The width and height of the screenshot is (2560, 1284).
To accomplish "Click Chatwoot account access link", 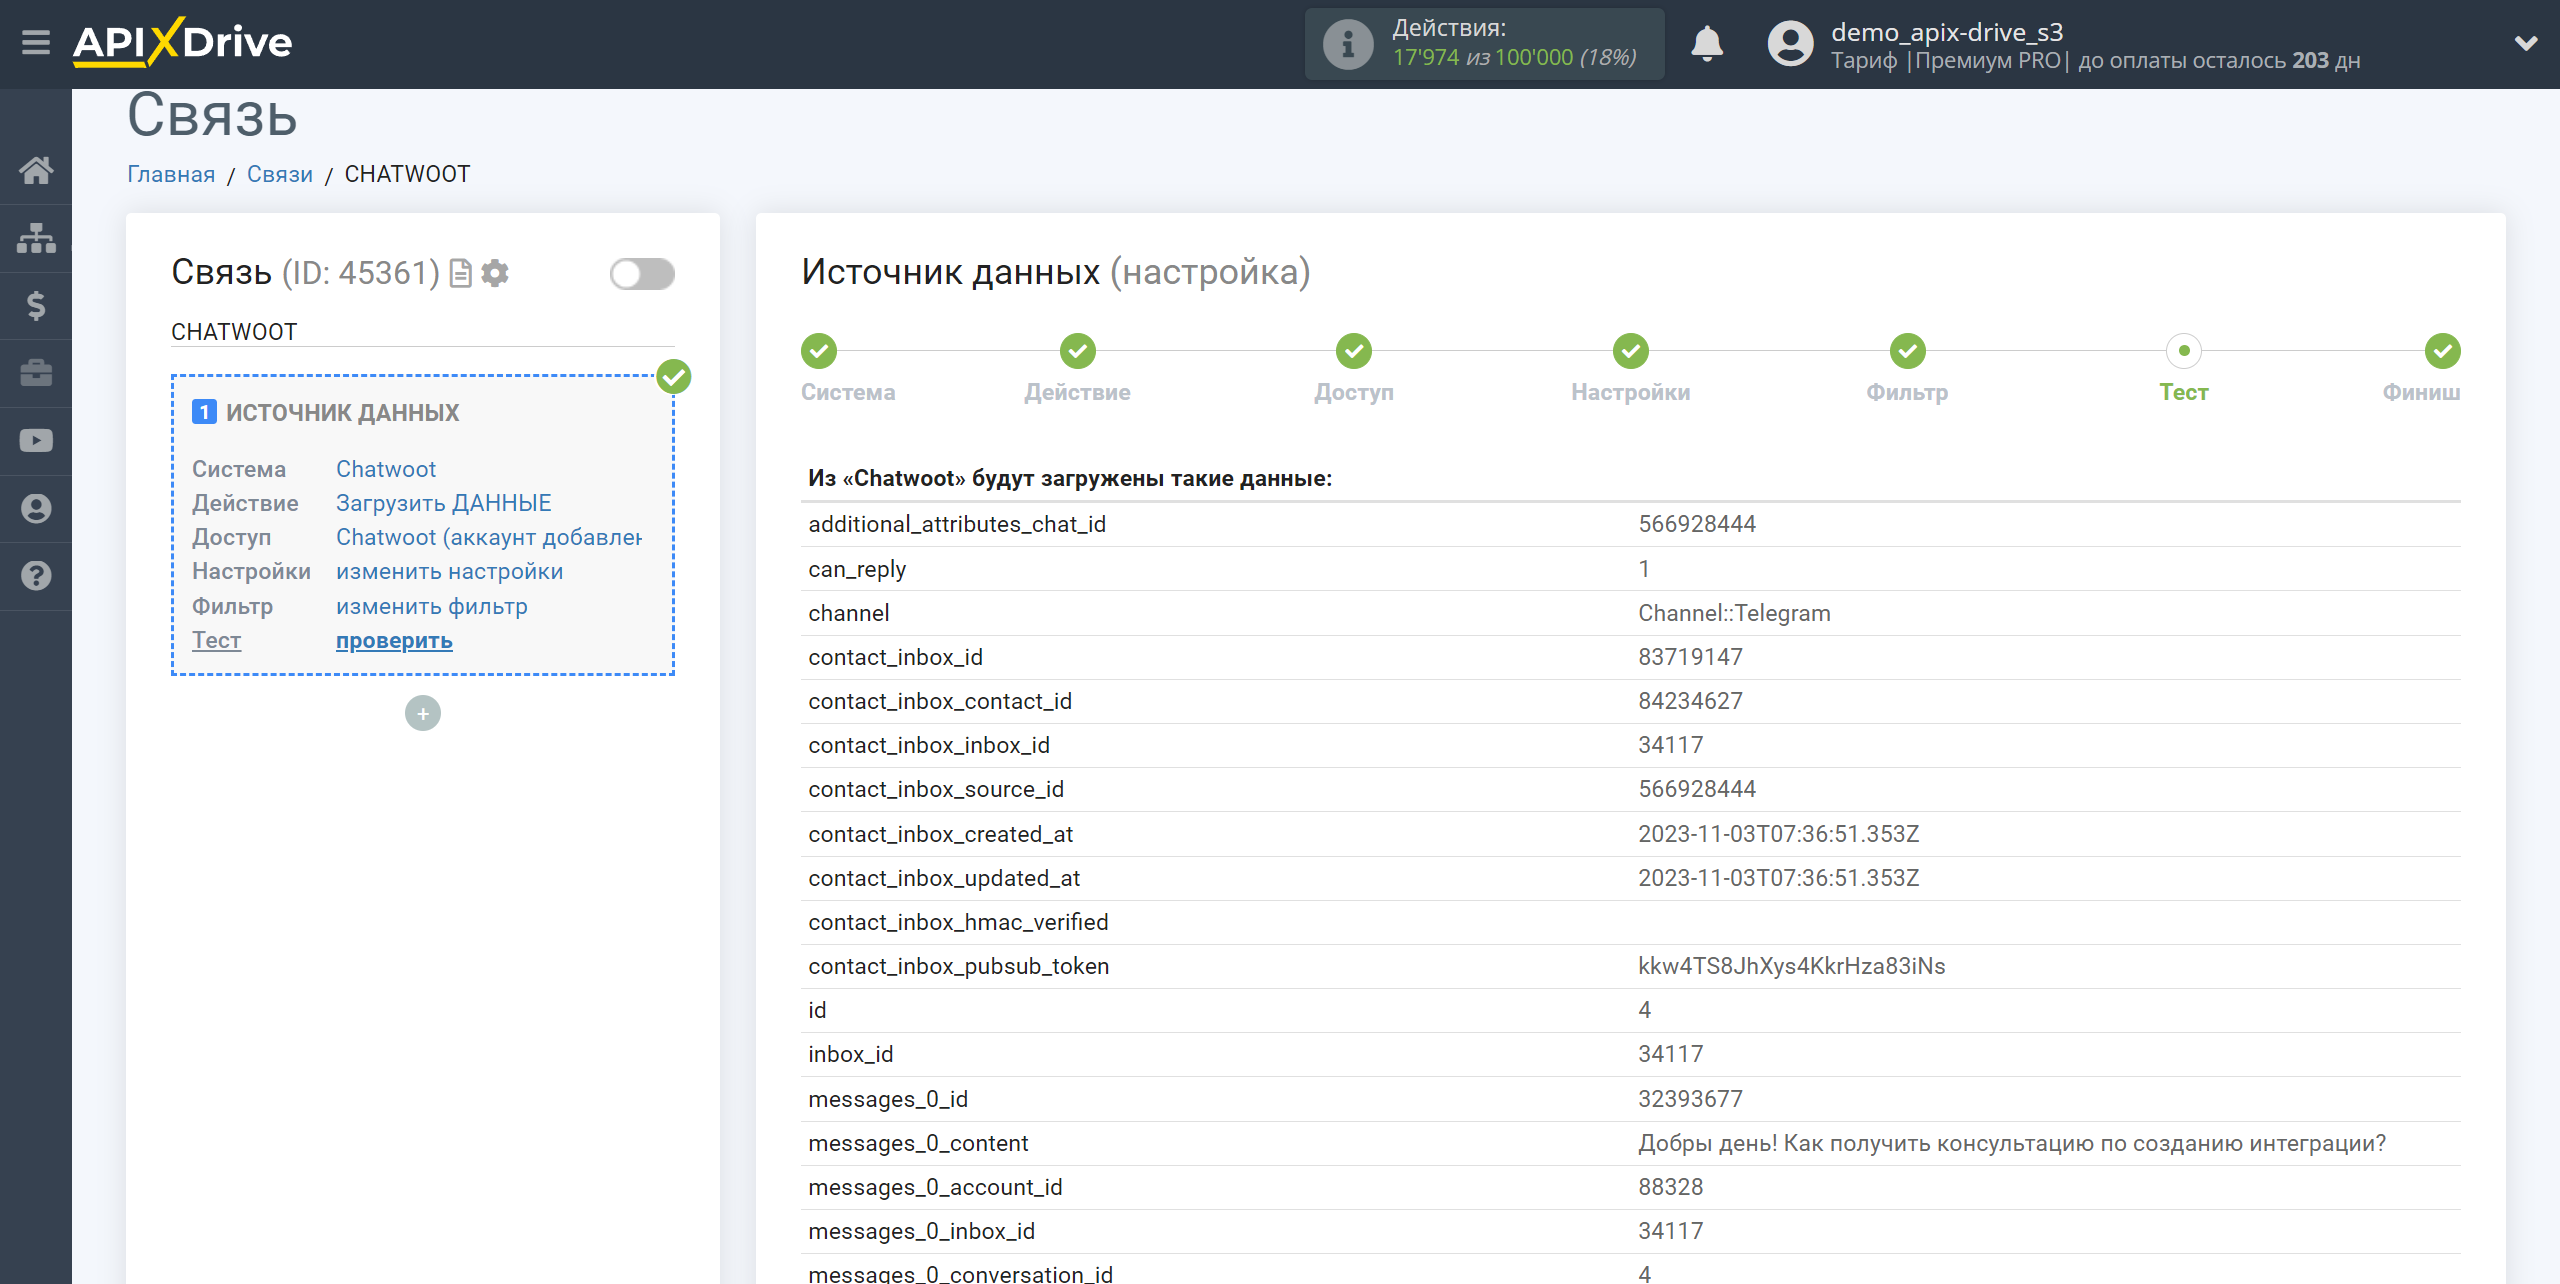I will [x=489, y=537].
